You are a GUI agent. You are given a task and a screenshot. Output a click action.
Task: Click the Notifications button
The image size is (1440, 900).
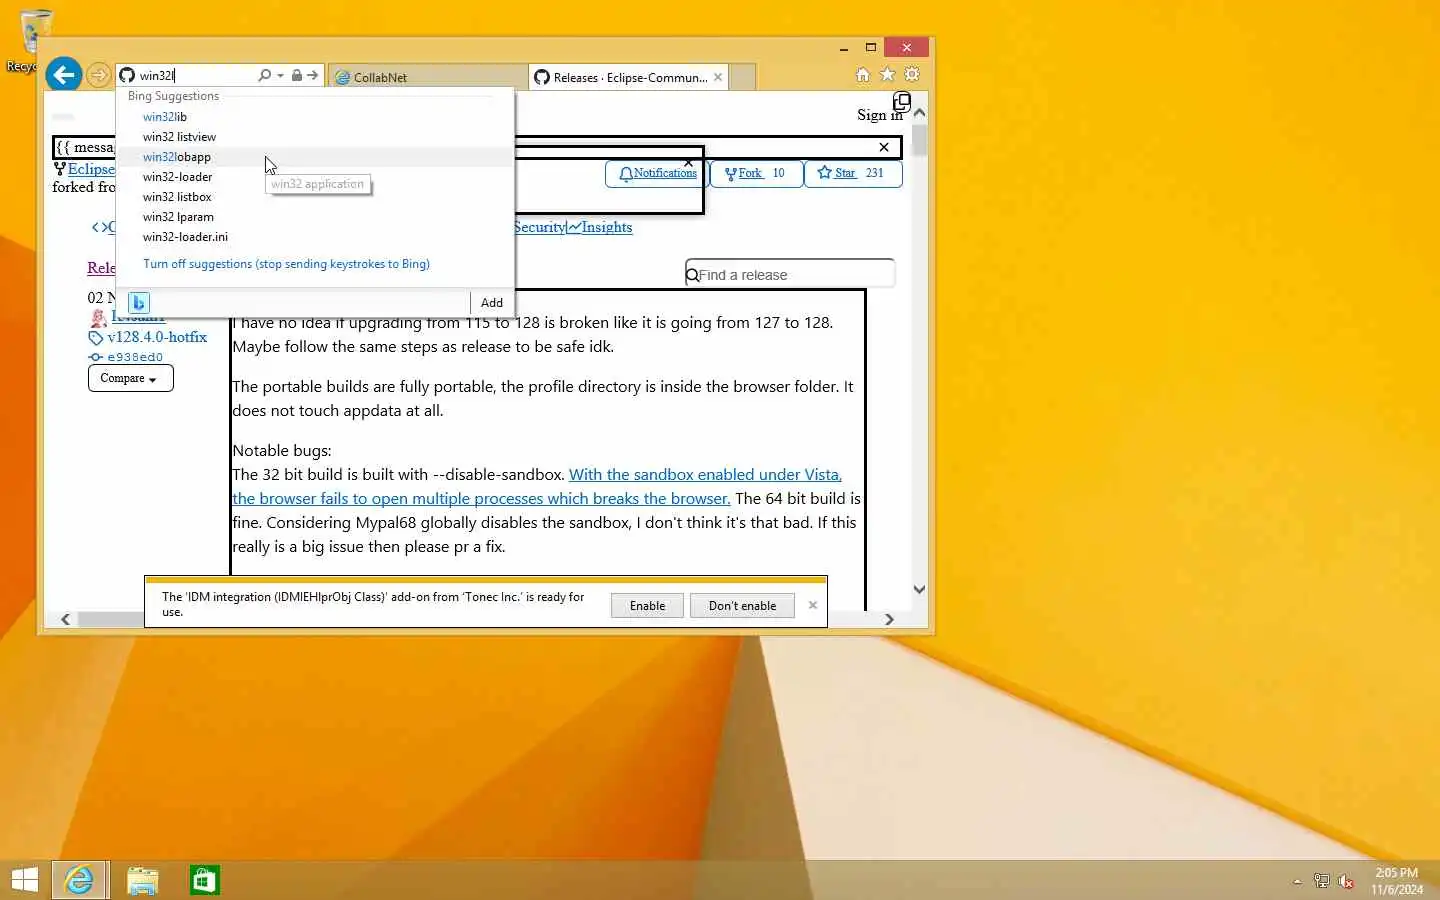(658, 173)
